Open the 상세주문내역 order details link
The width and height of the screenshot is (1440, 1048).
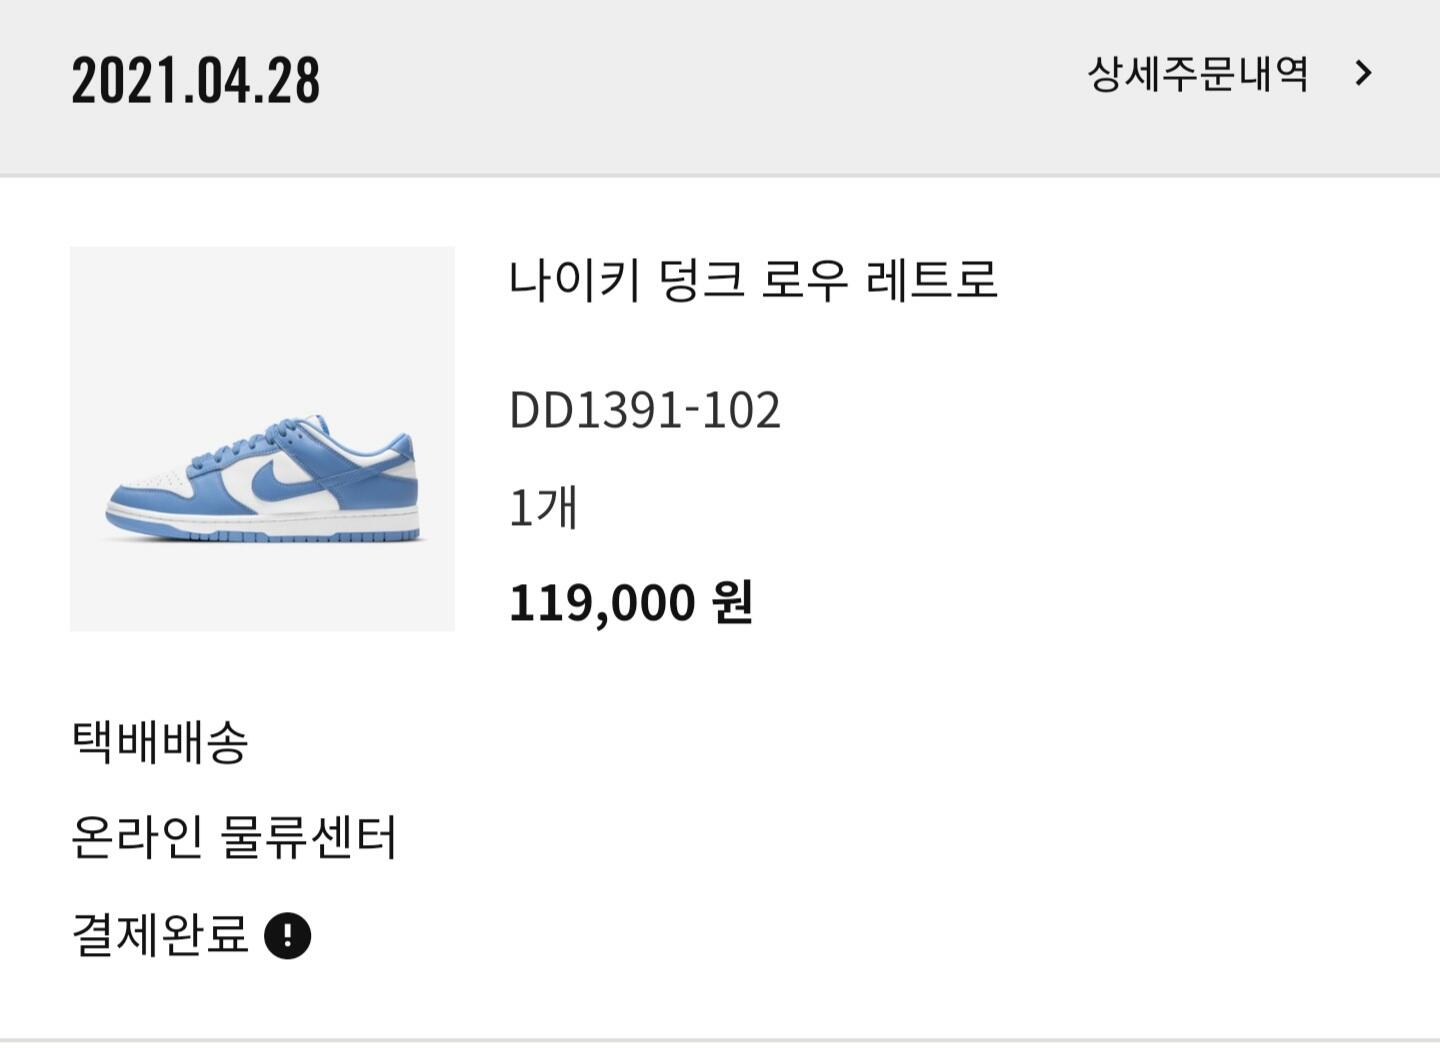pyautogui.click(x=1197, y=74)
